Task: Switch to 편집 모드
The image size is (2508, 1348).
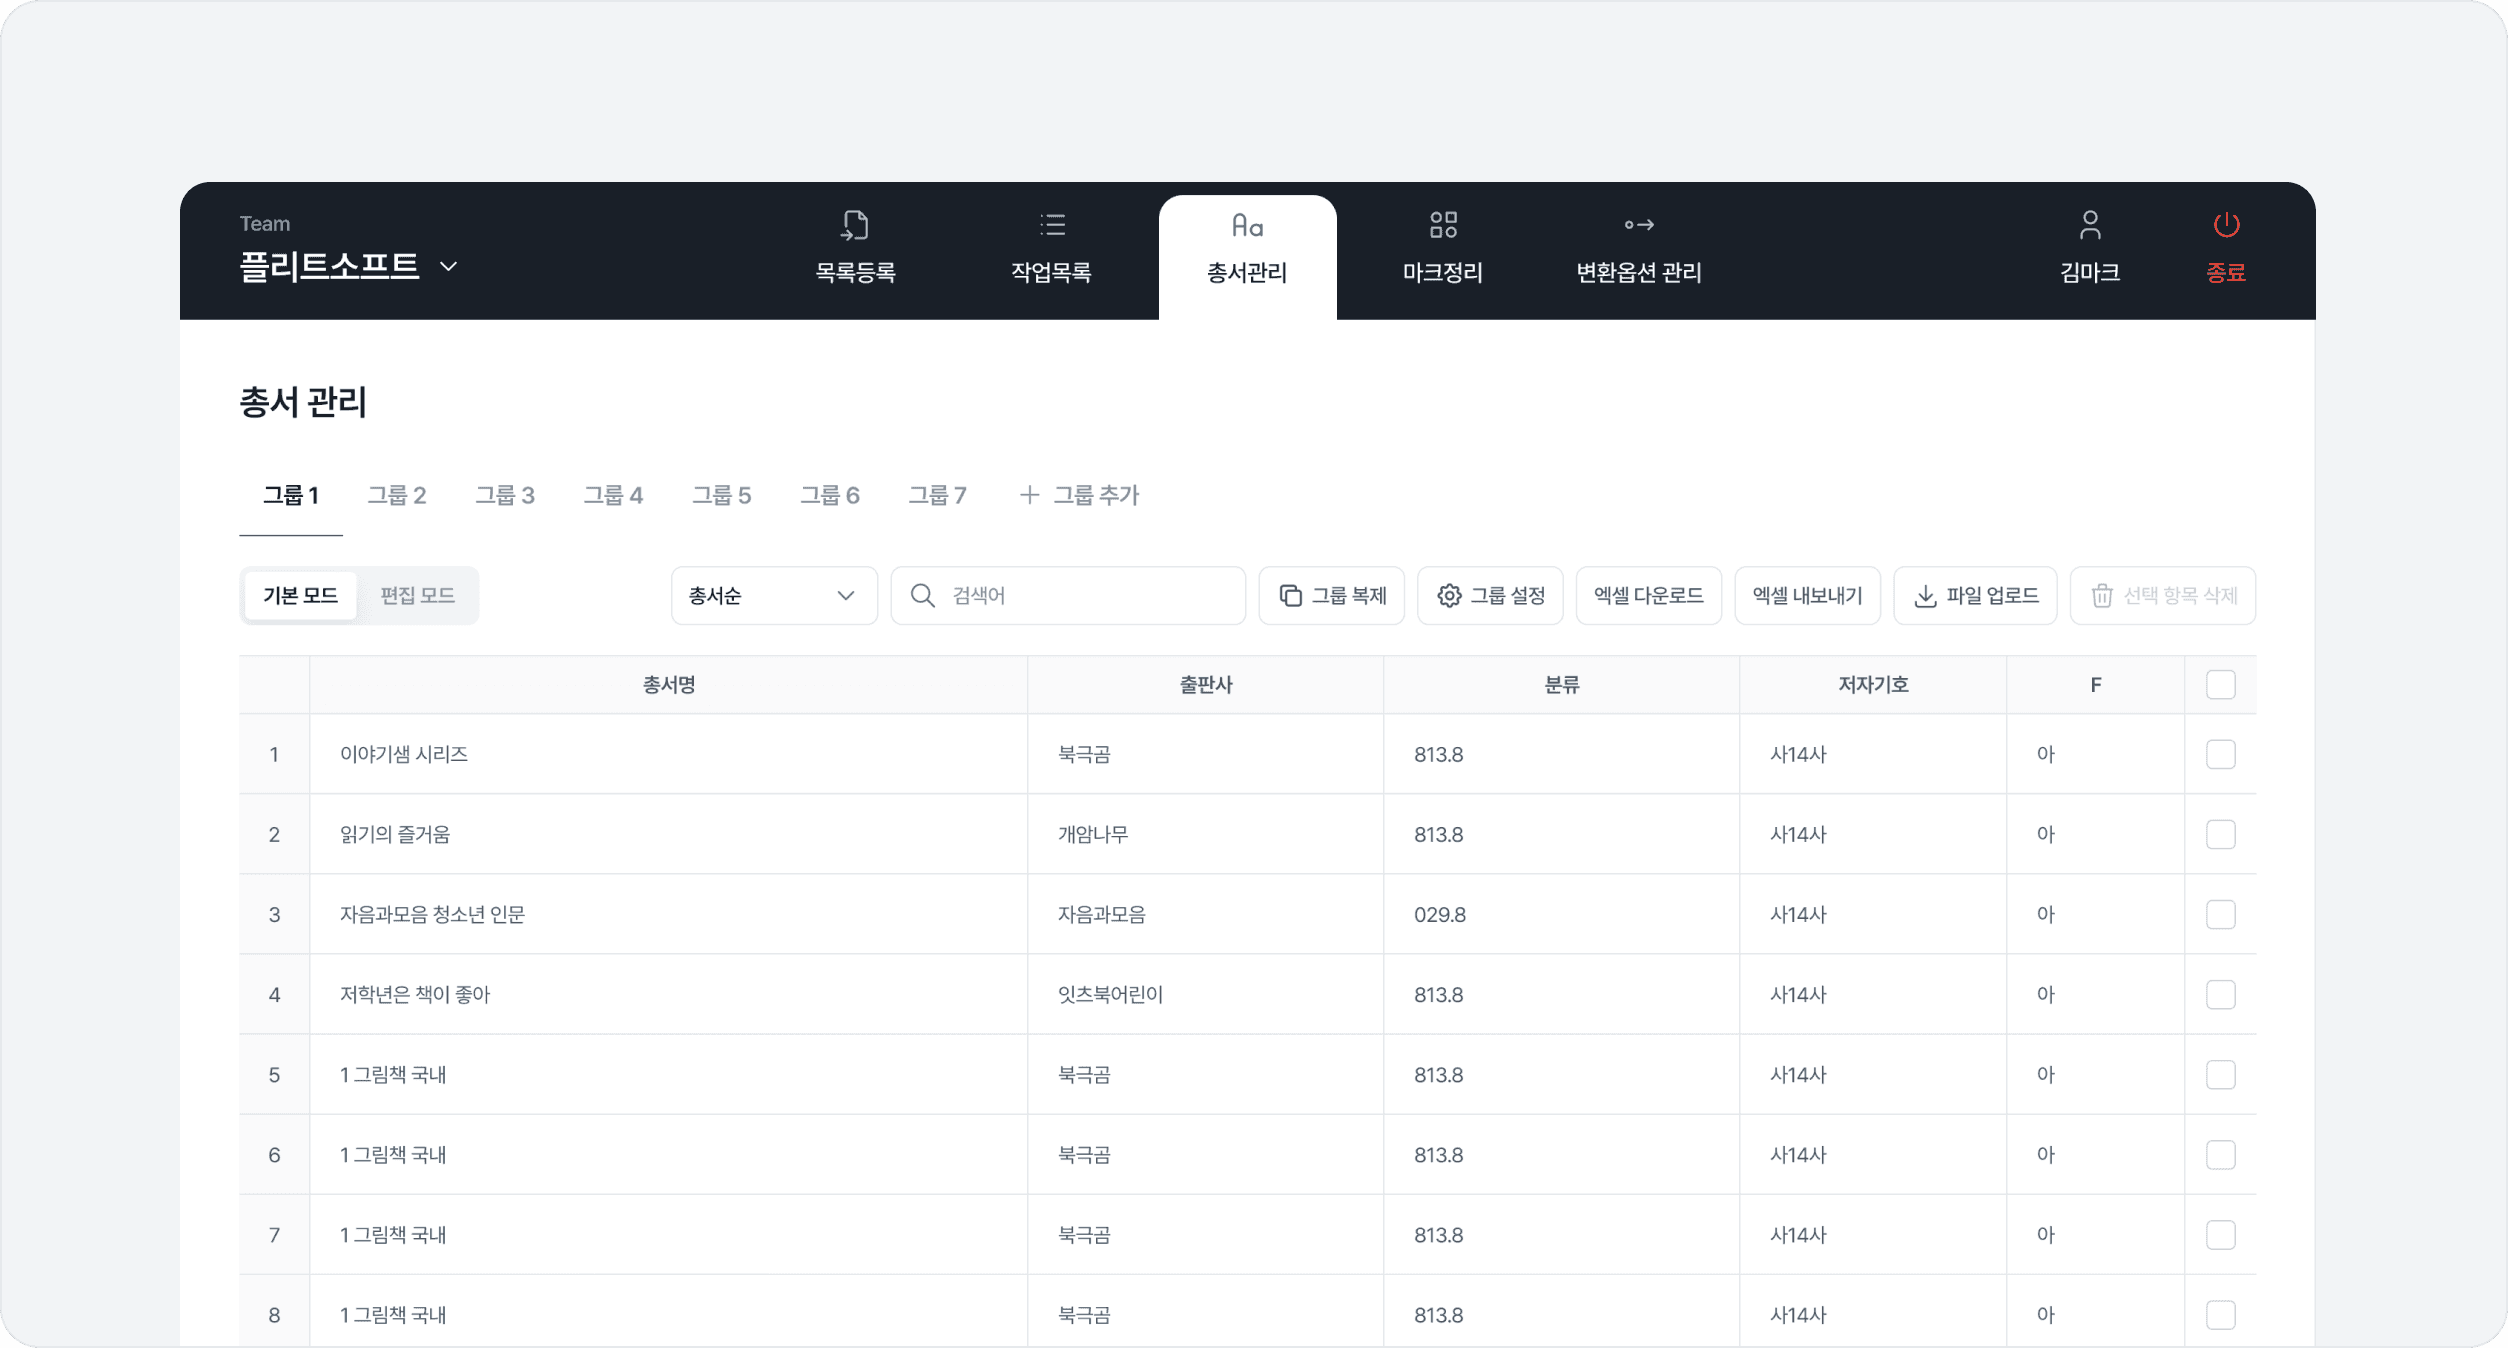Action: [418, 596]
